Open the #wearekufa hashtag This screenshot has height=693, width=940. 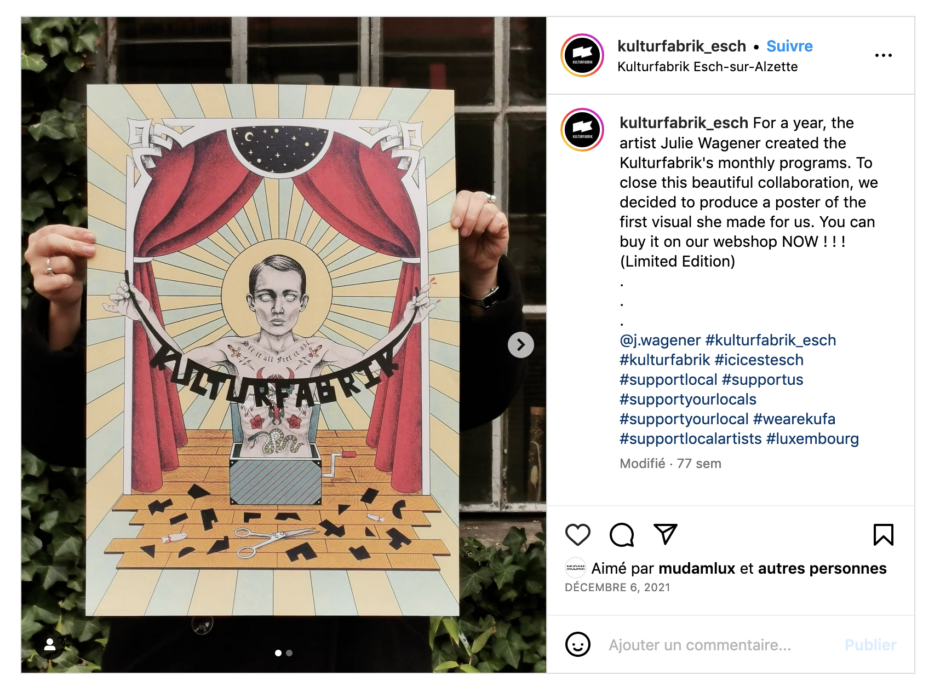[794, 419]
